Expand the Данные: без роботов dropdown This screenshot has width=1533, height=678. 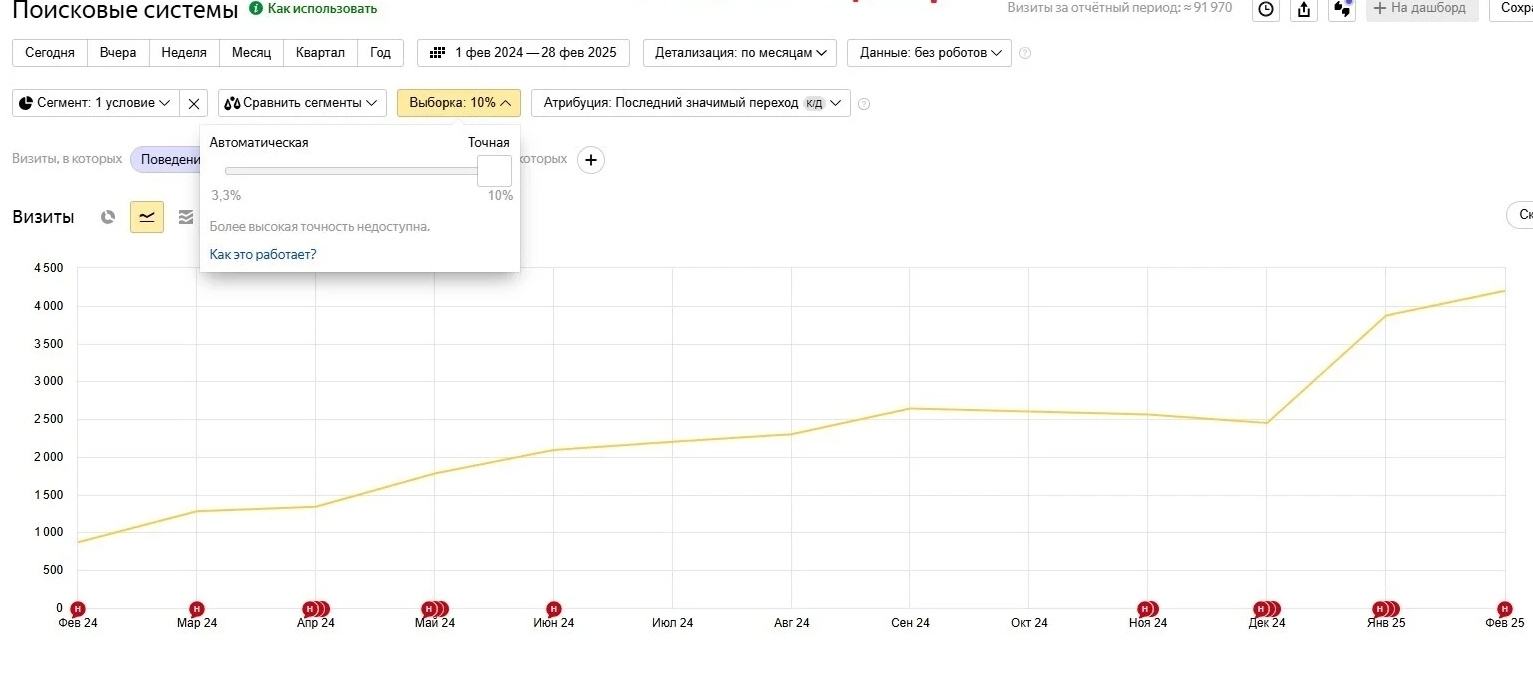pyautogui.click(x=929, y=53)
